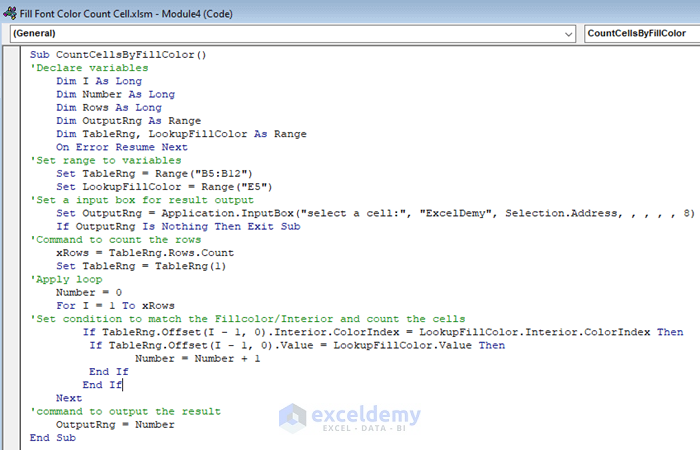Click the comment 'Declare variables'
700x450 pixels.
click(x=89, y=68)
